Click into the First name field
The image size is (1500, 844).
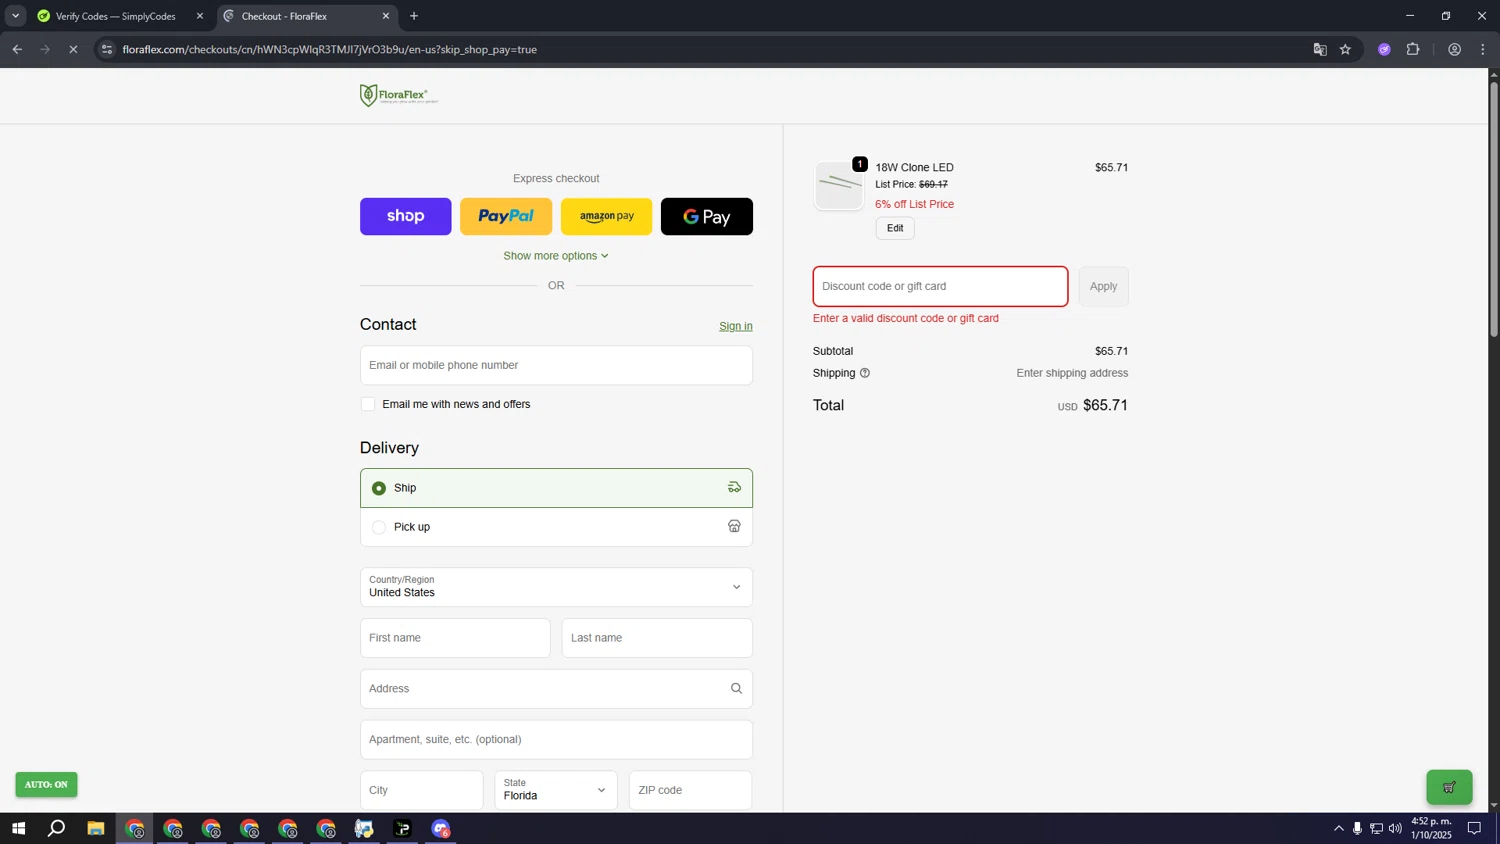455,638
